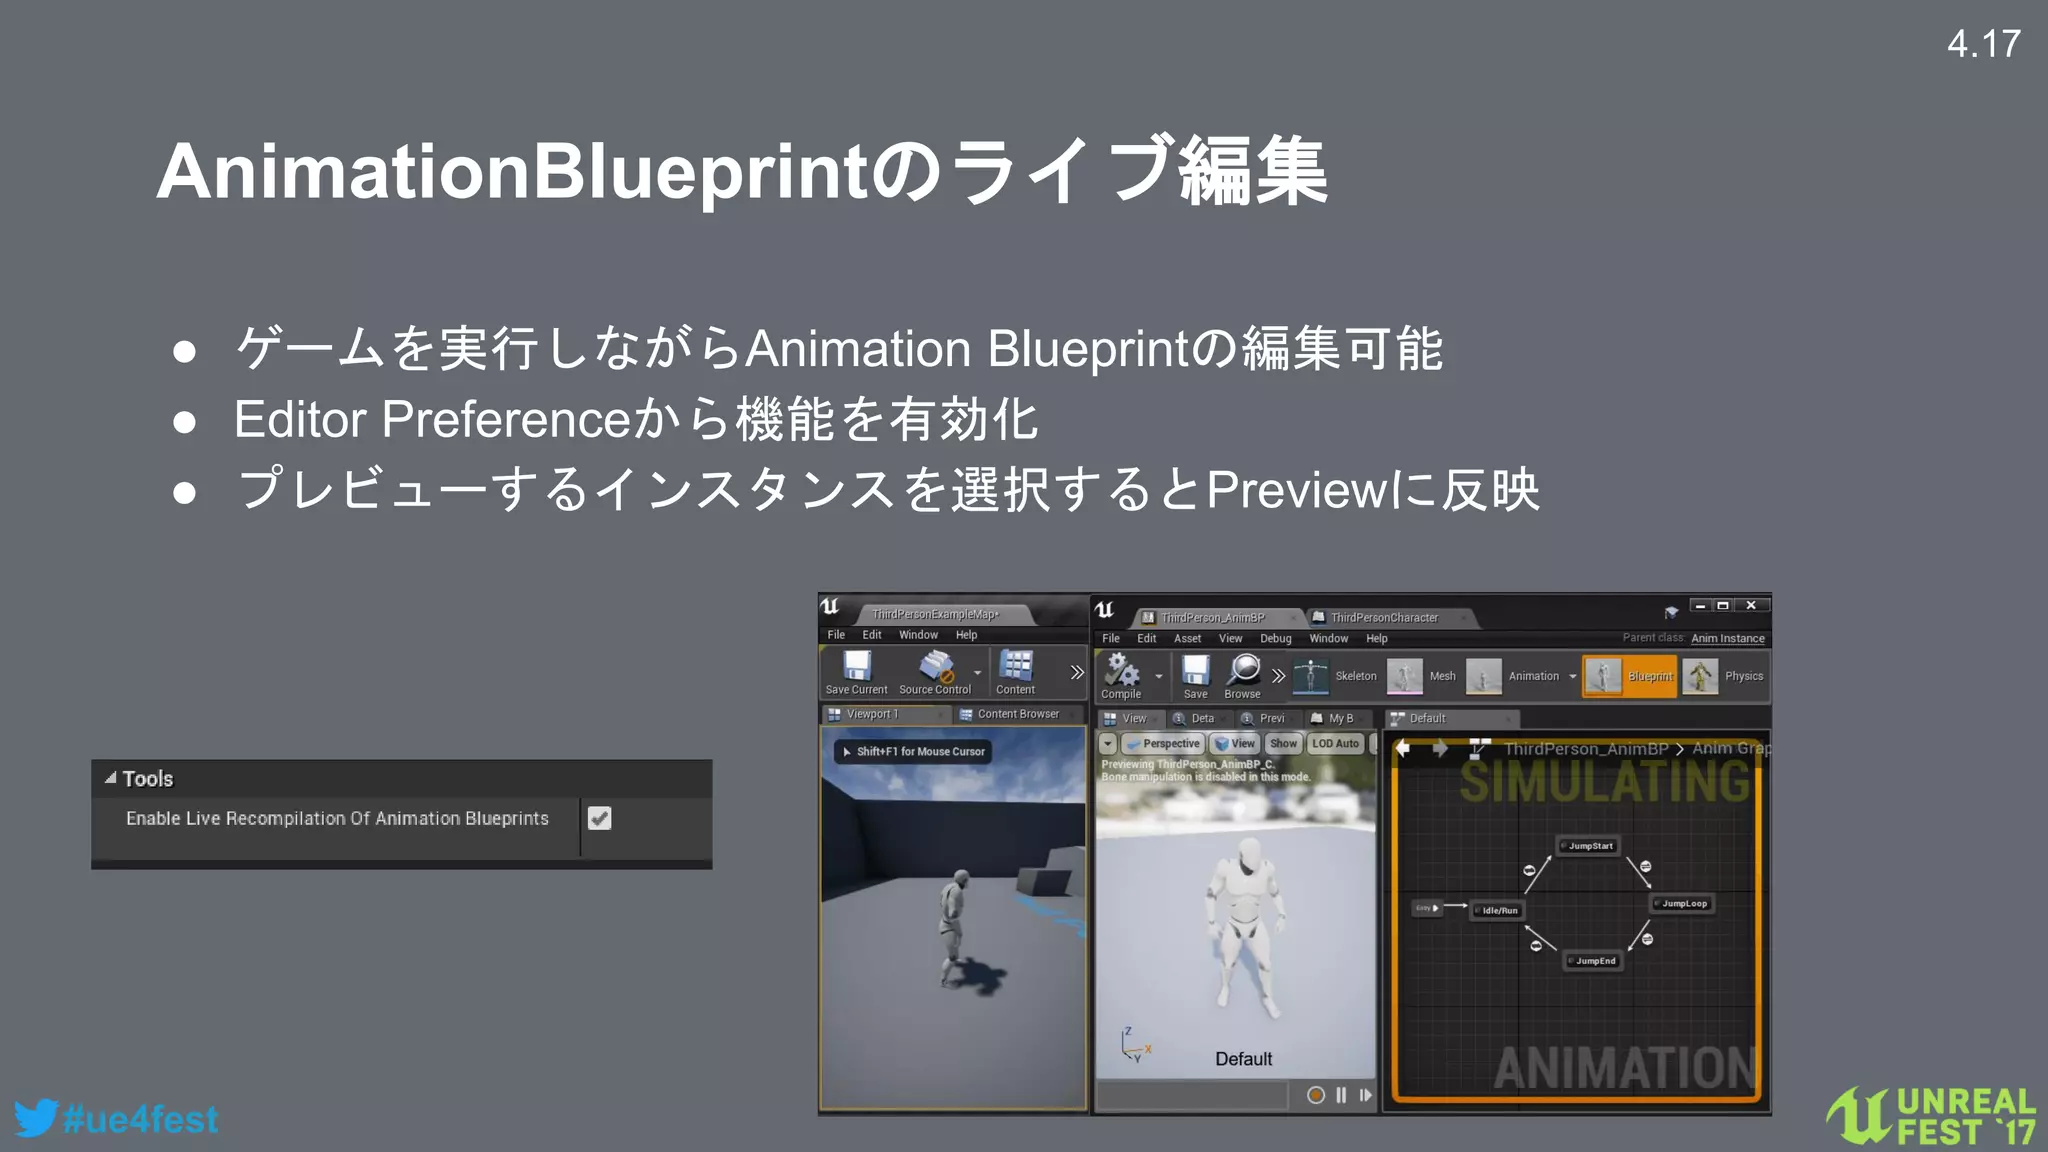The height and width of the screenshot is (1152, 2048).
Task: Switch to Physics mode
Action: click(1724, 676)
